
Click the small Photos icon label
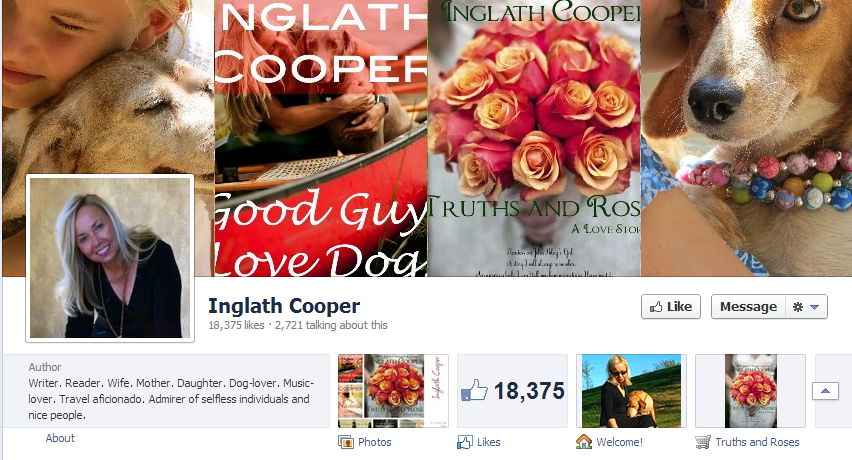pos(346,442)
